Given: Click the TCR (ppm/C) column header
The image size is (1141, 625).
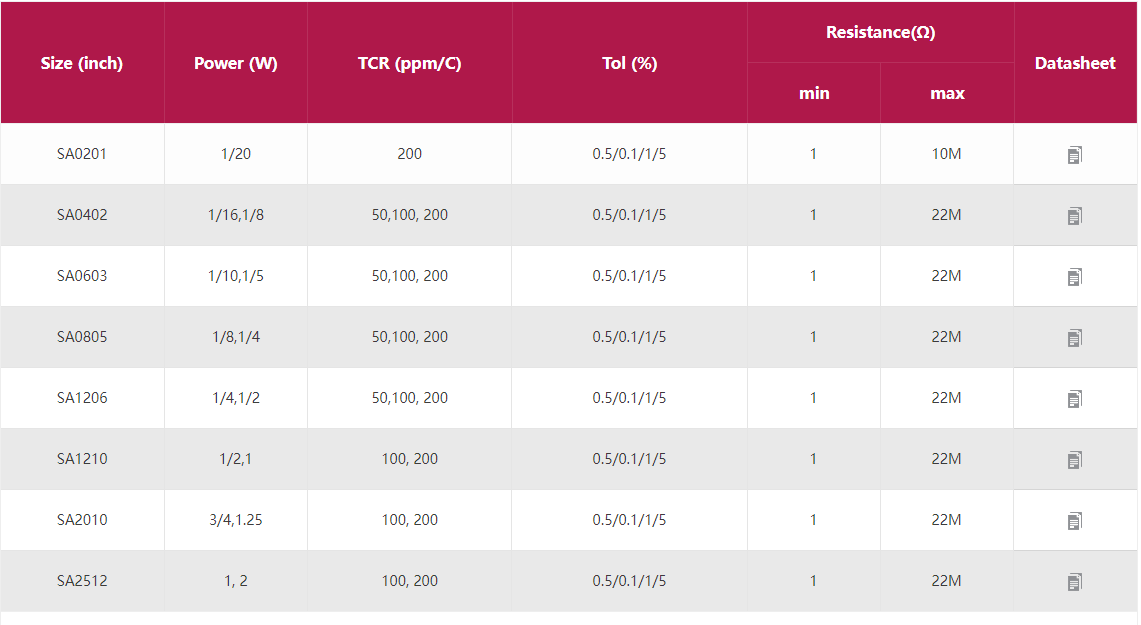Looking at the screenshot, I should pos(409,63).
